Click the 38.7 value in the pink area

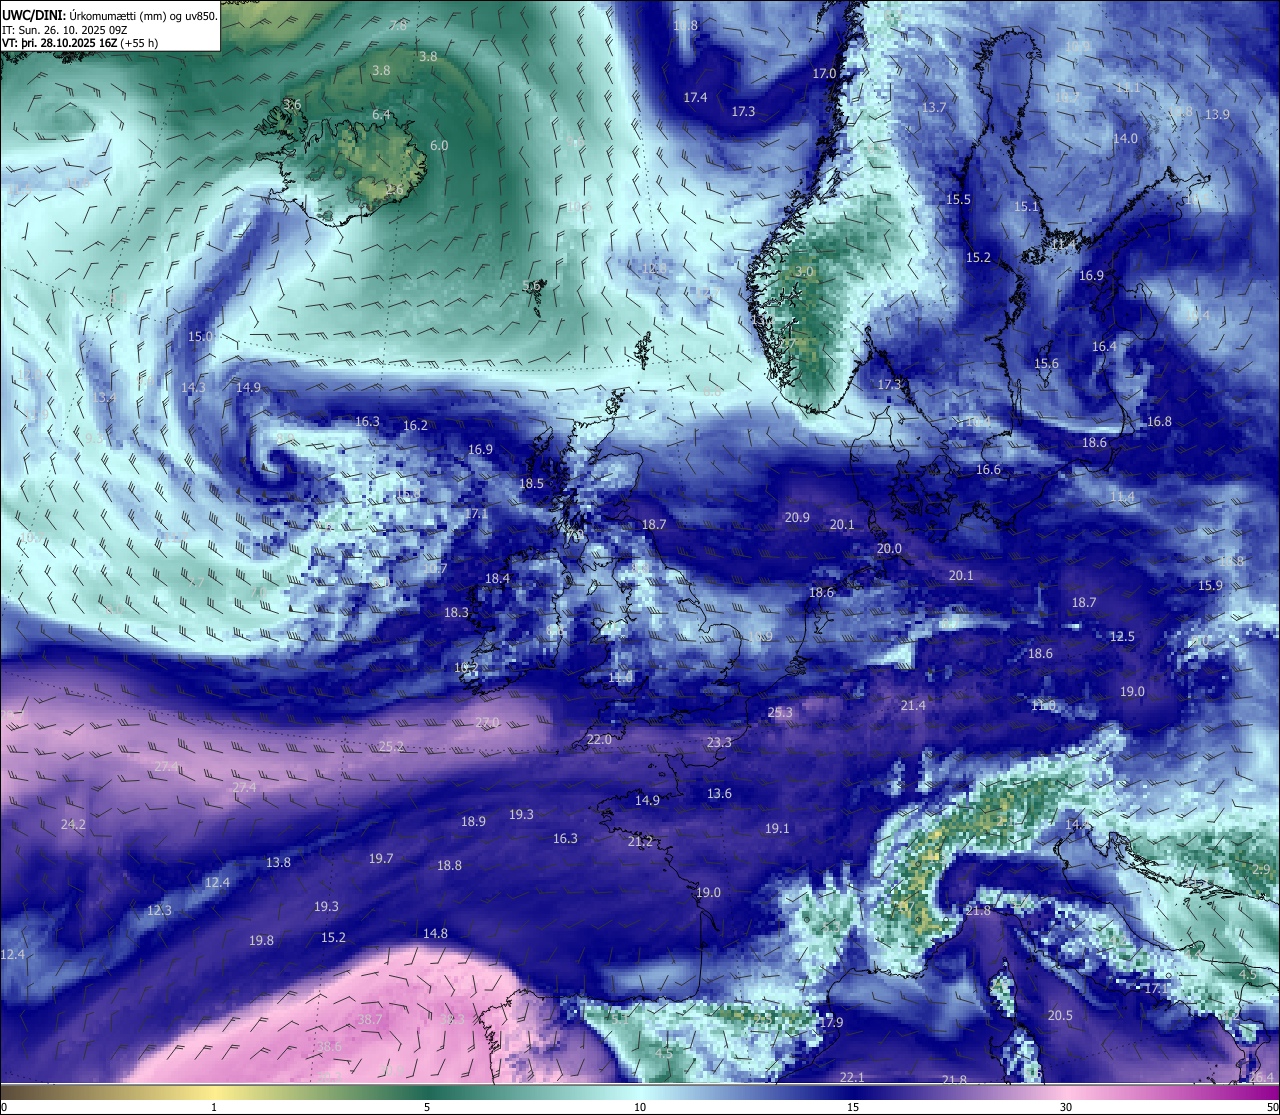[370, 1019]
